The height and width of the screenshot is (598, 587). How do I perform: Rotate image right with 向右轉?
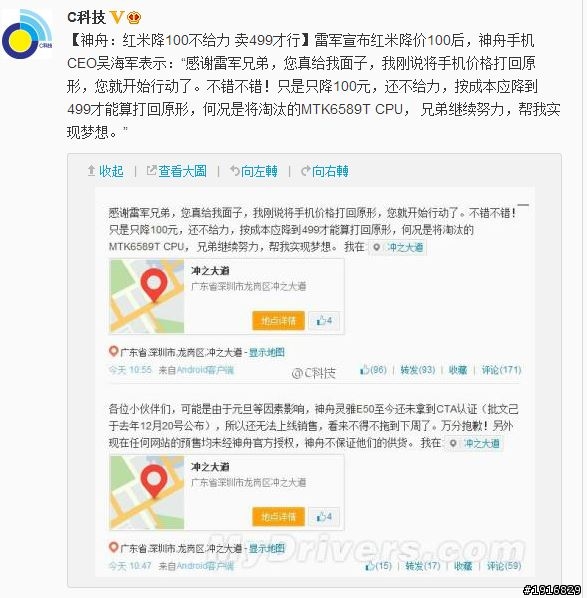pyautogui.click(x=325, y=171)
